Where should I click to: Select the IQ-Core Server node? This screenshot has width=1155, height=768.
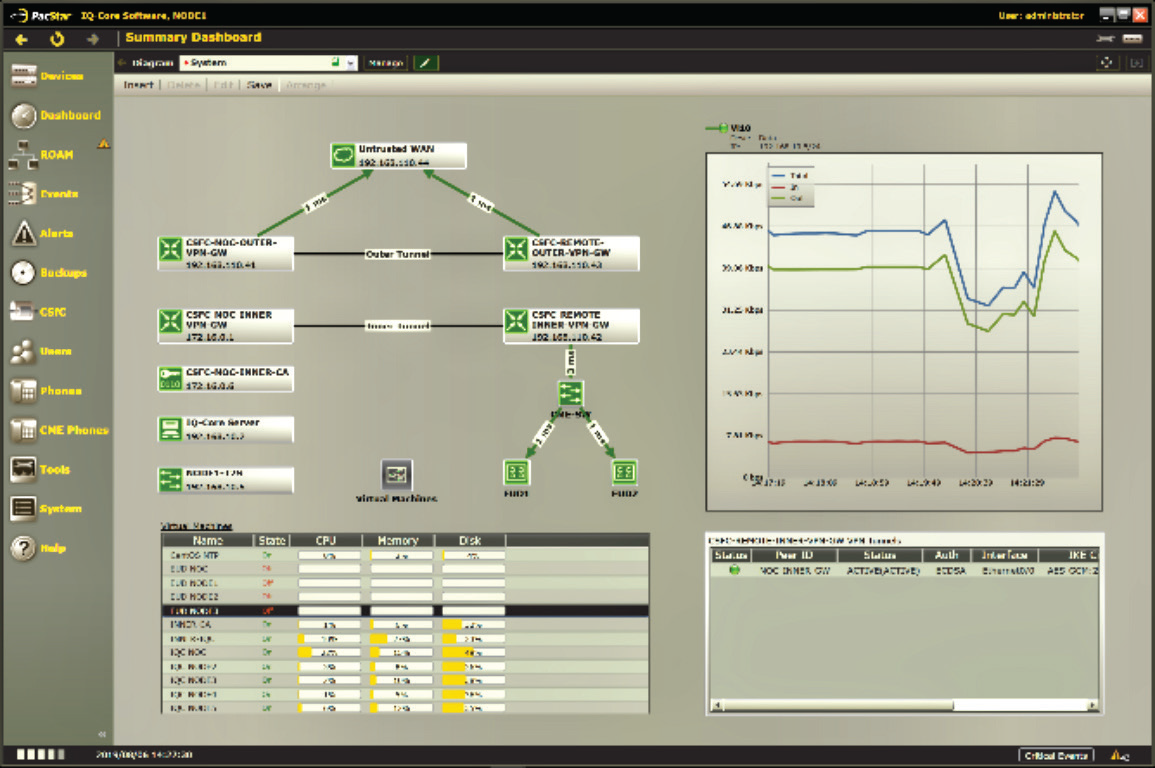pos(225,429)
